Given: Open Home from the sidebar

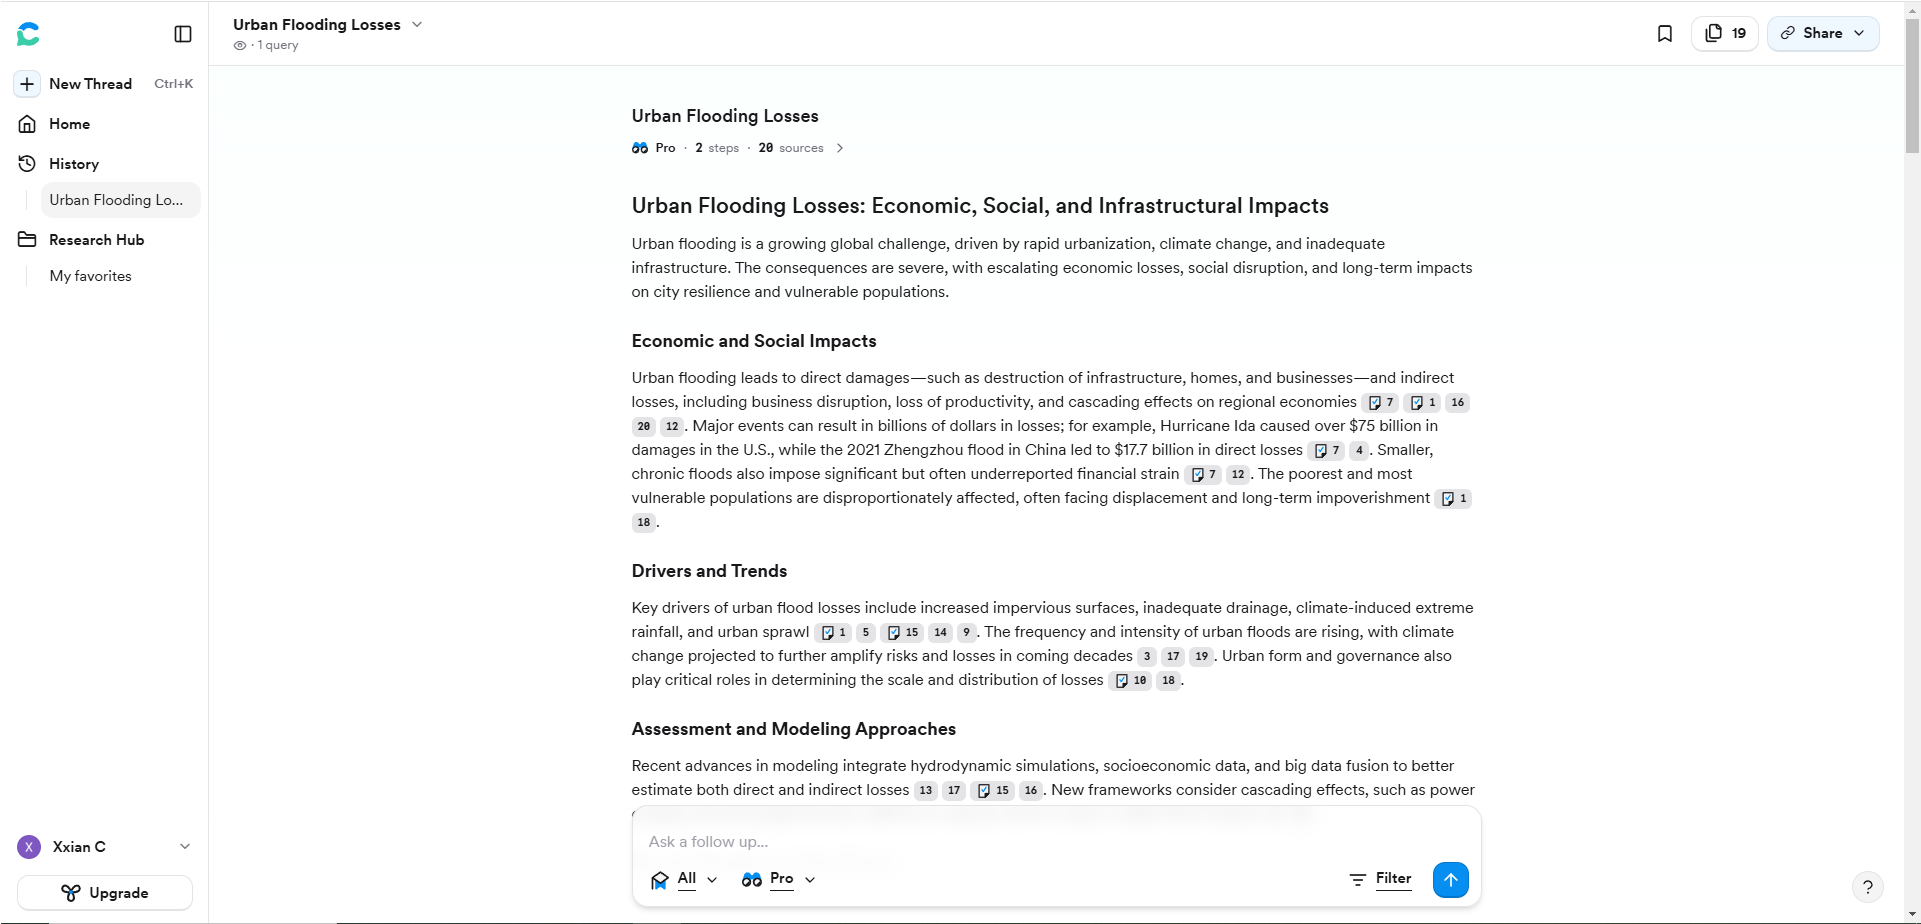Looking at the screenshot, I should (69, 123).
